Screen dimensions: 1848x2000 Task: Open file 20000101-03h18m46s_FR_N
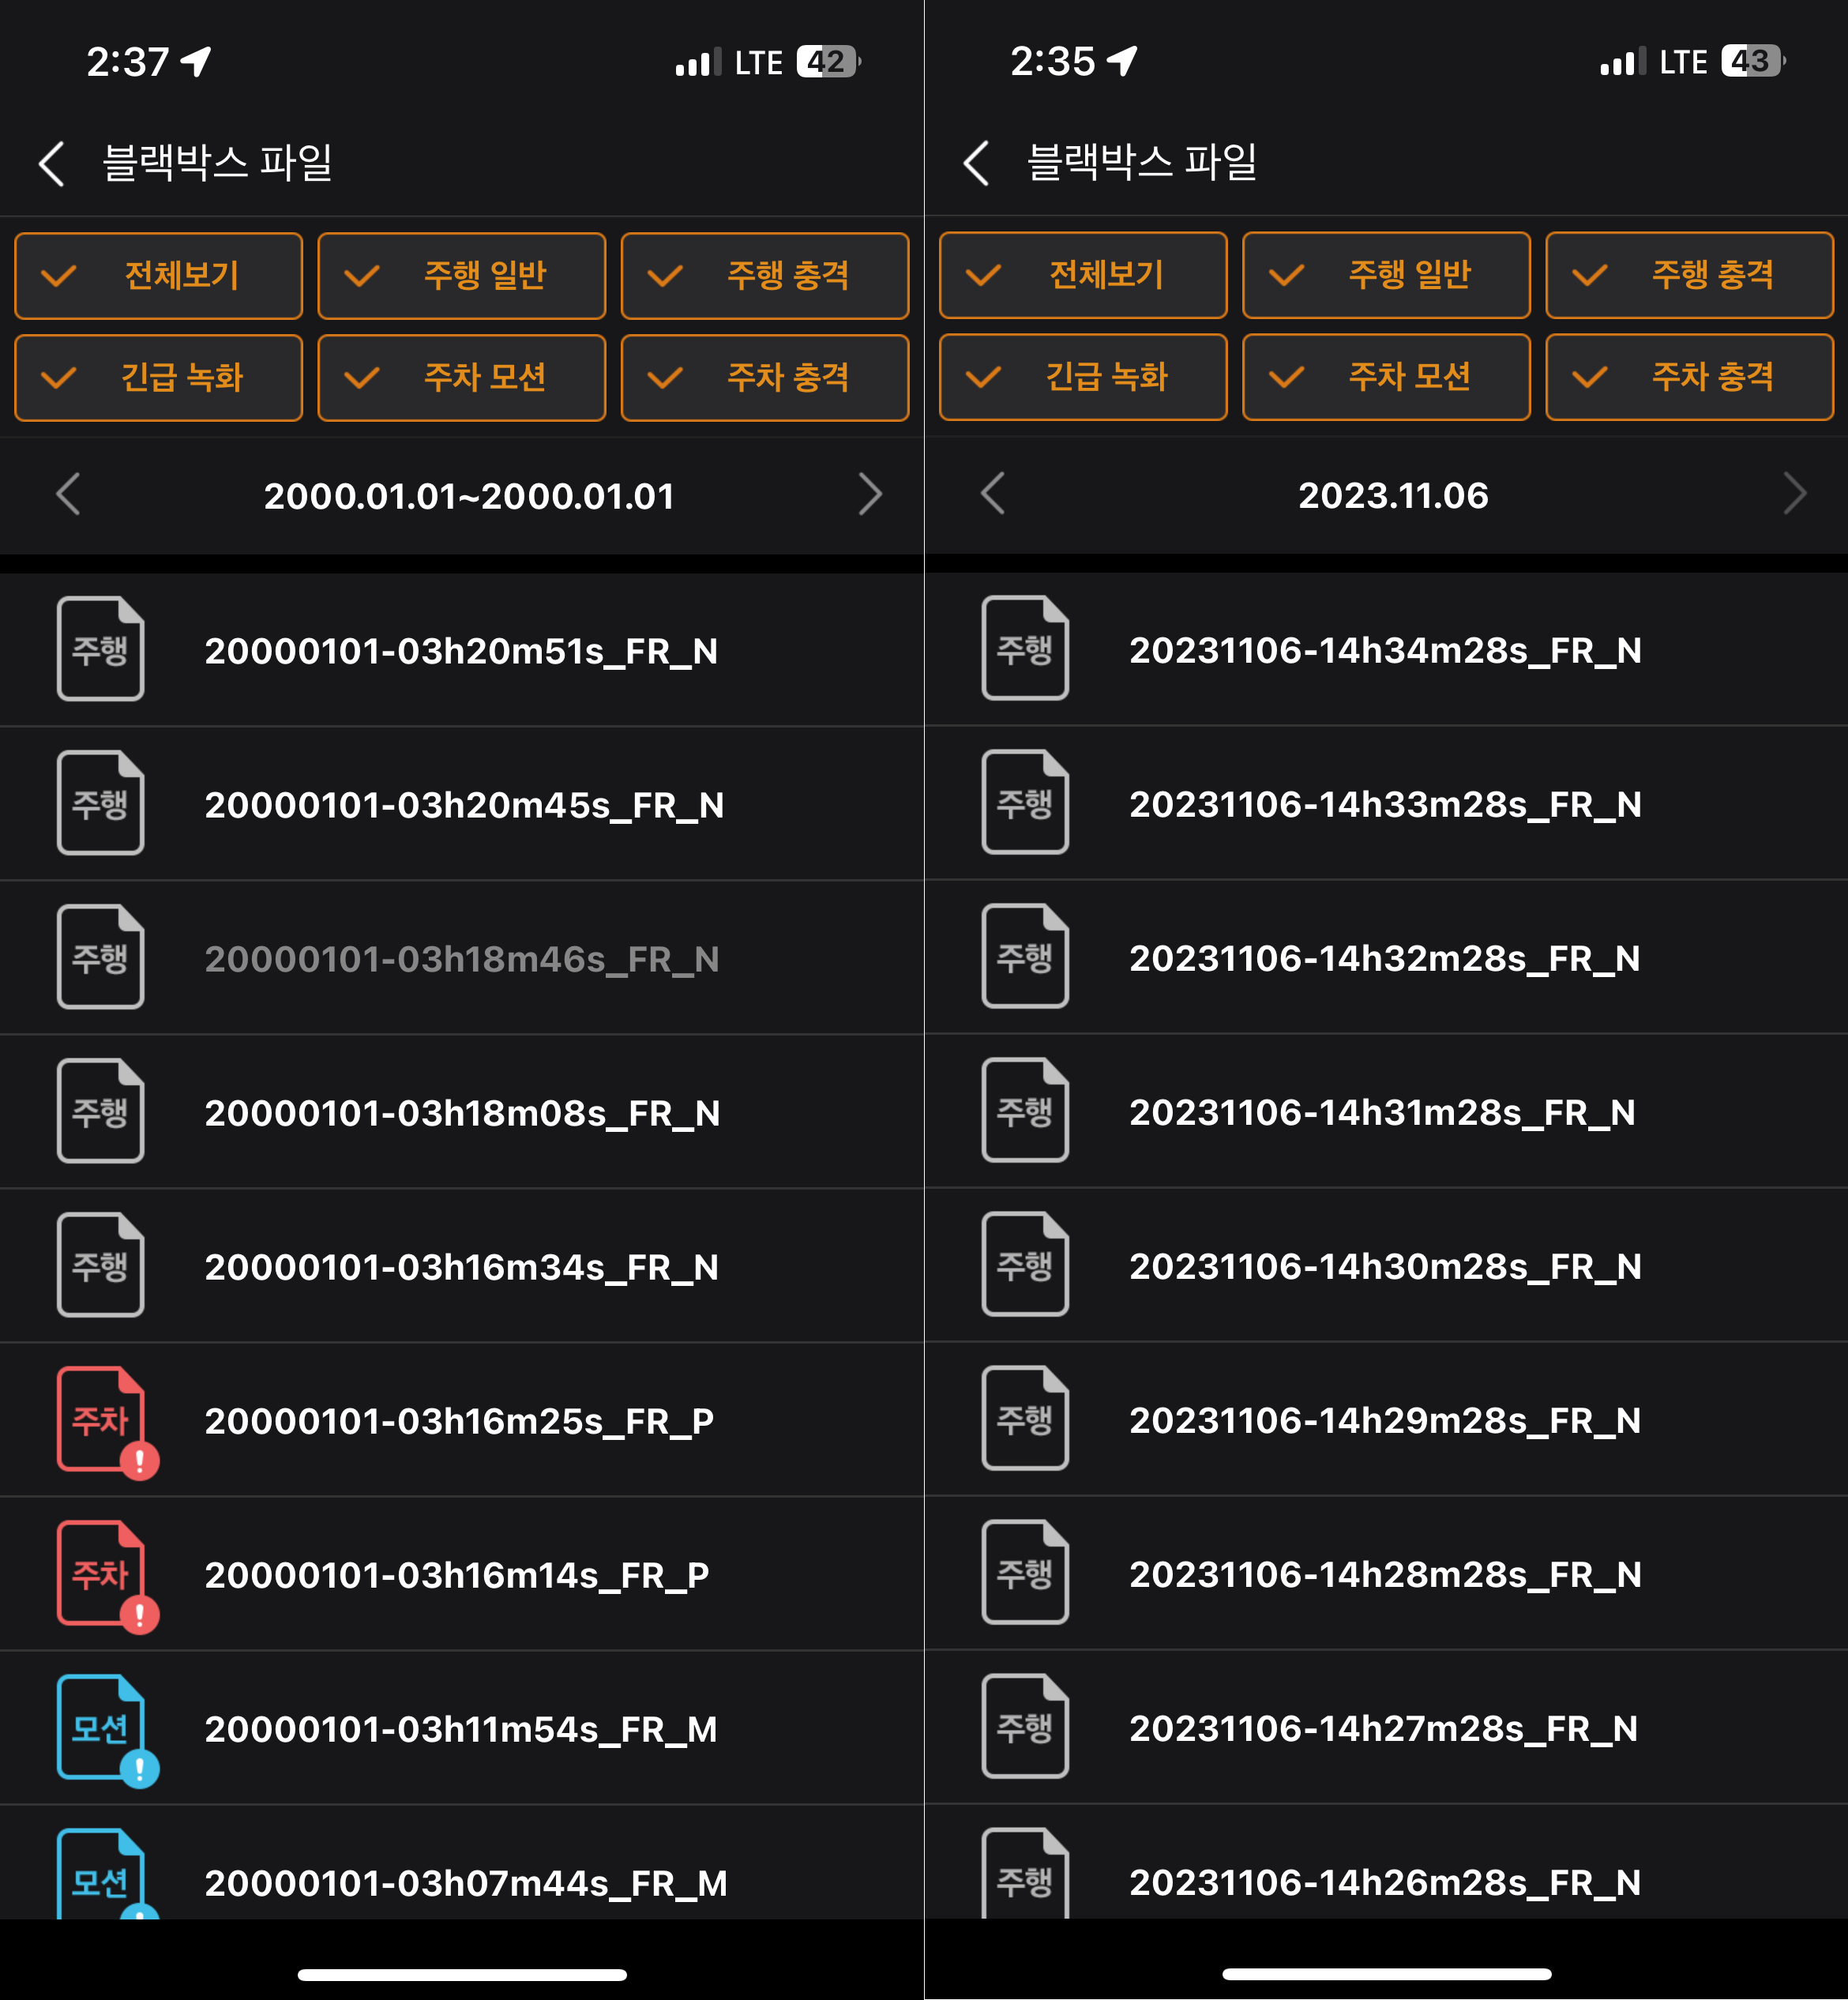462,959
